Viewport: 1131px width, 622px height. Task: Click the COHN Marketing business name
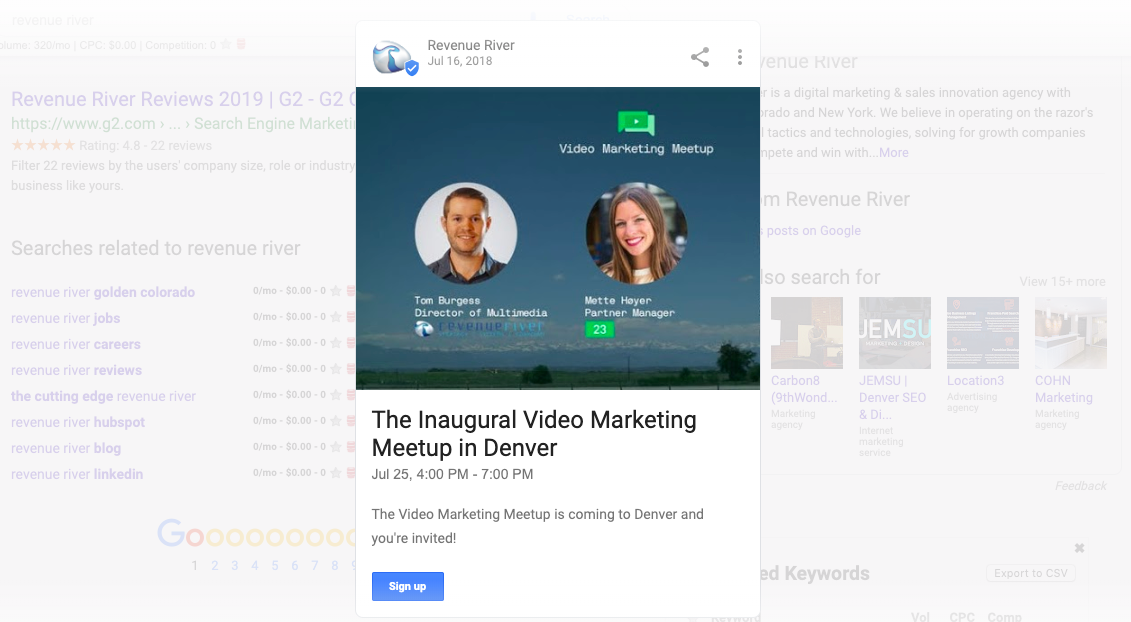[x=1064, y=389]
